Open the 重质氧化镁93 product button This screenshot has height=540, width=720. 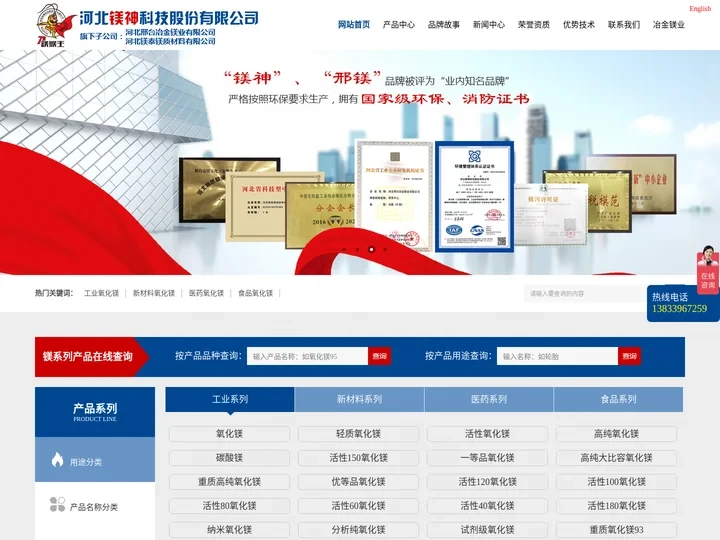tap(616, 529)
